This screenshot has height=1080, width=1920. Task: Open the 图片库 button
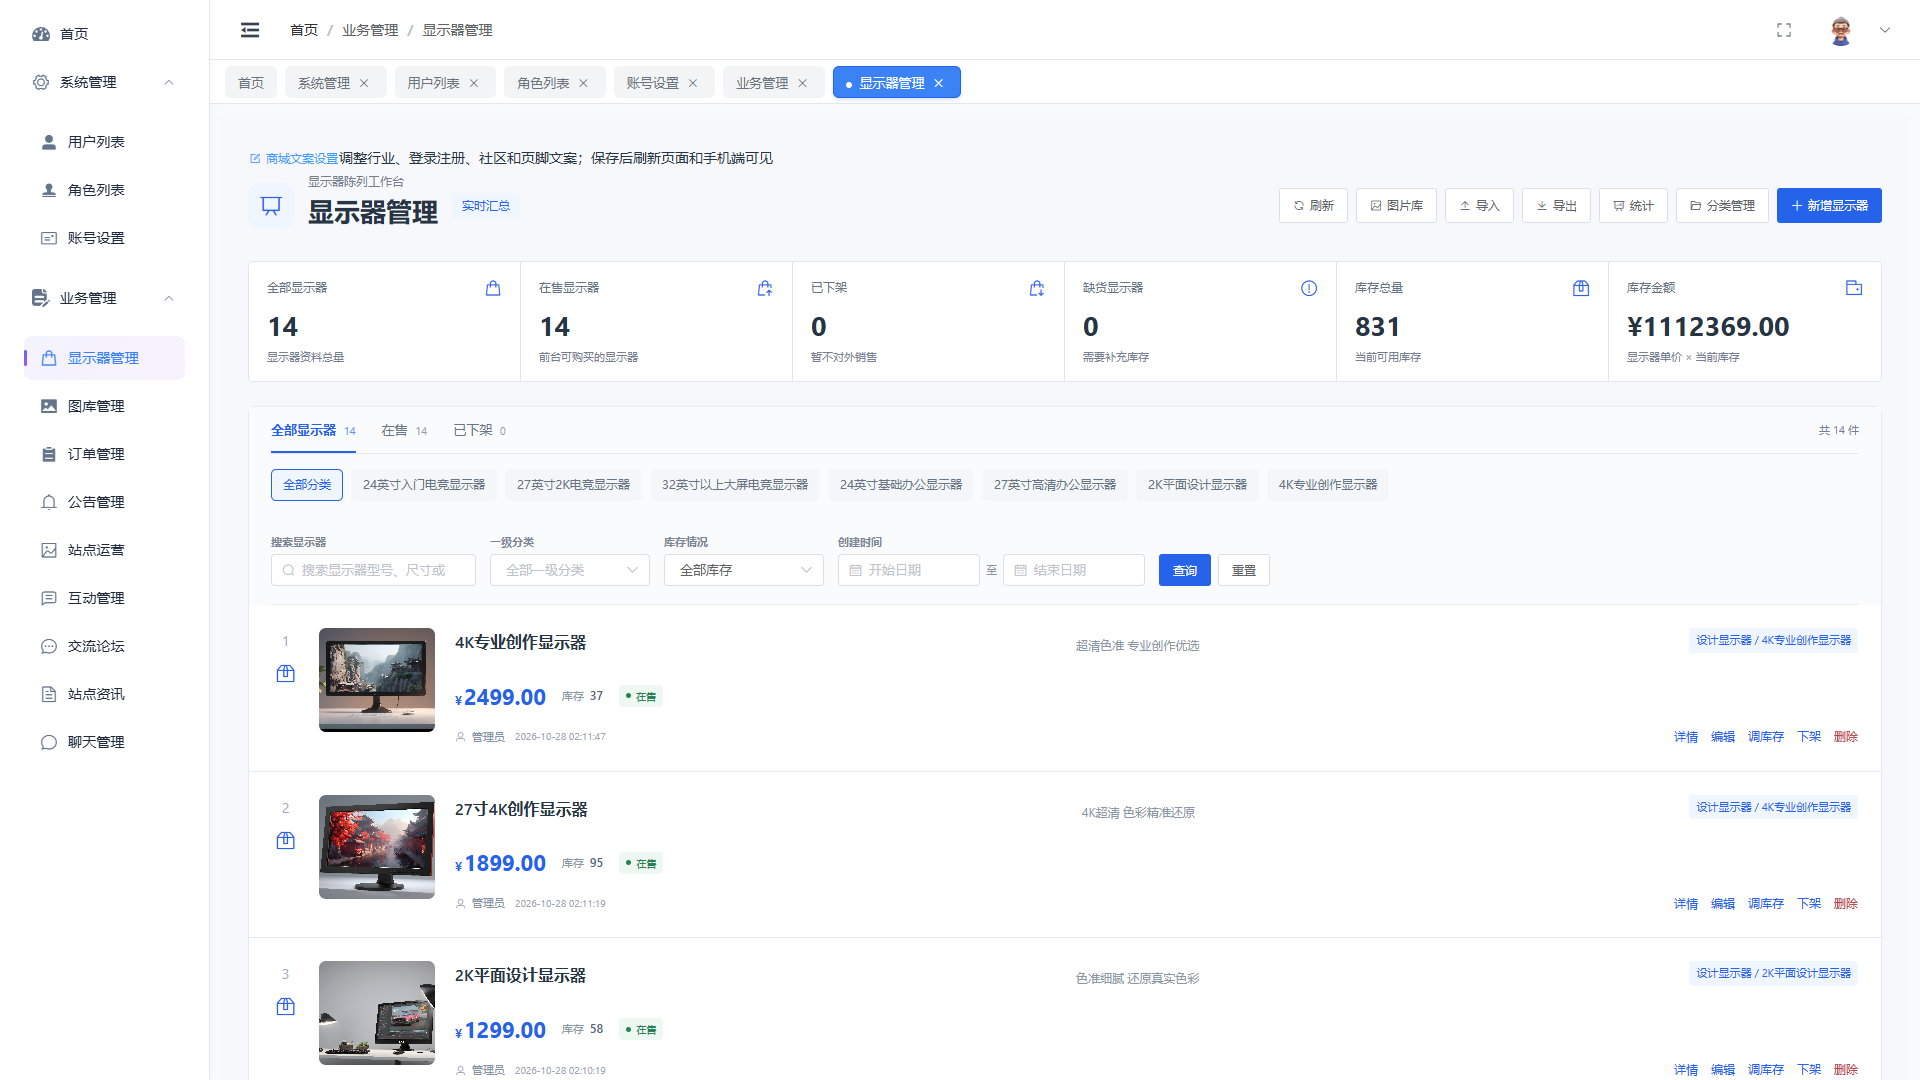pos(1396,206)
